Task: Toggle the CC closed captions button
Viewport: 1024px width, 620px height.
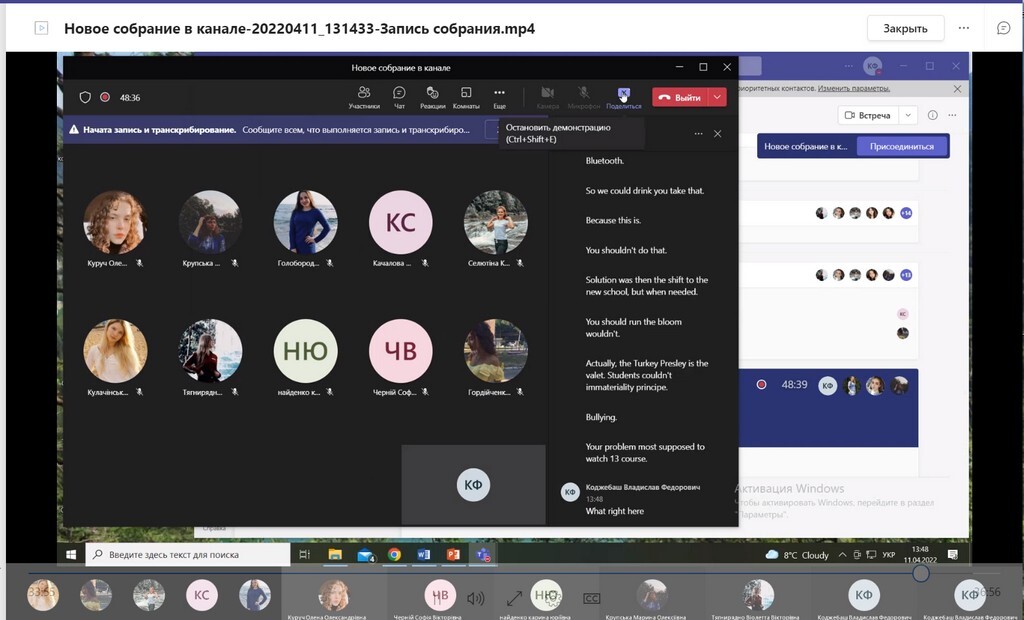Action: click(x=591, y=598)
